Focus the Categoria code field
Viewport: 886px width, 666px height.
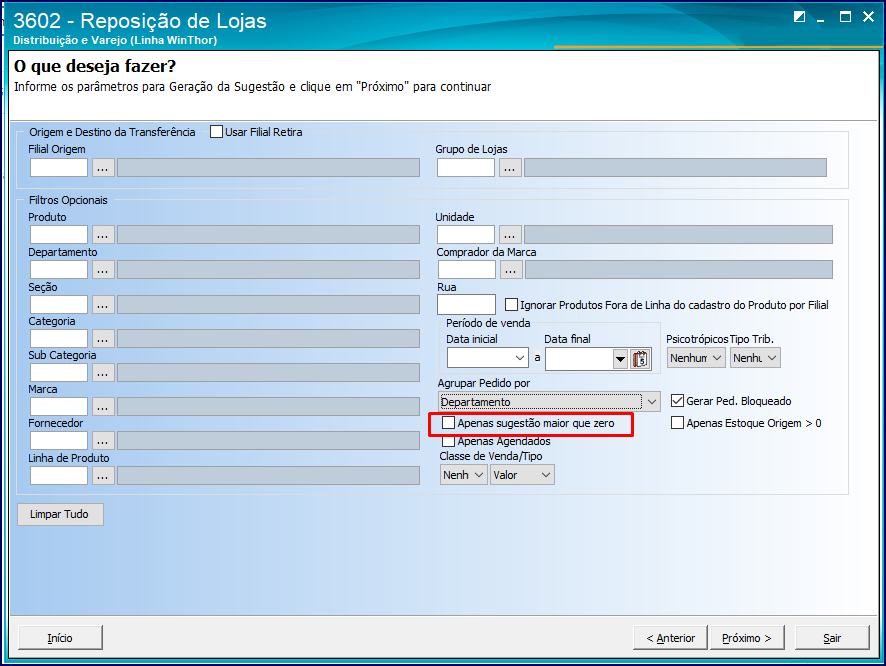pyautogui.click(x=59, y=338)
